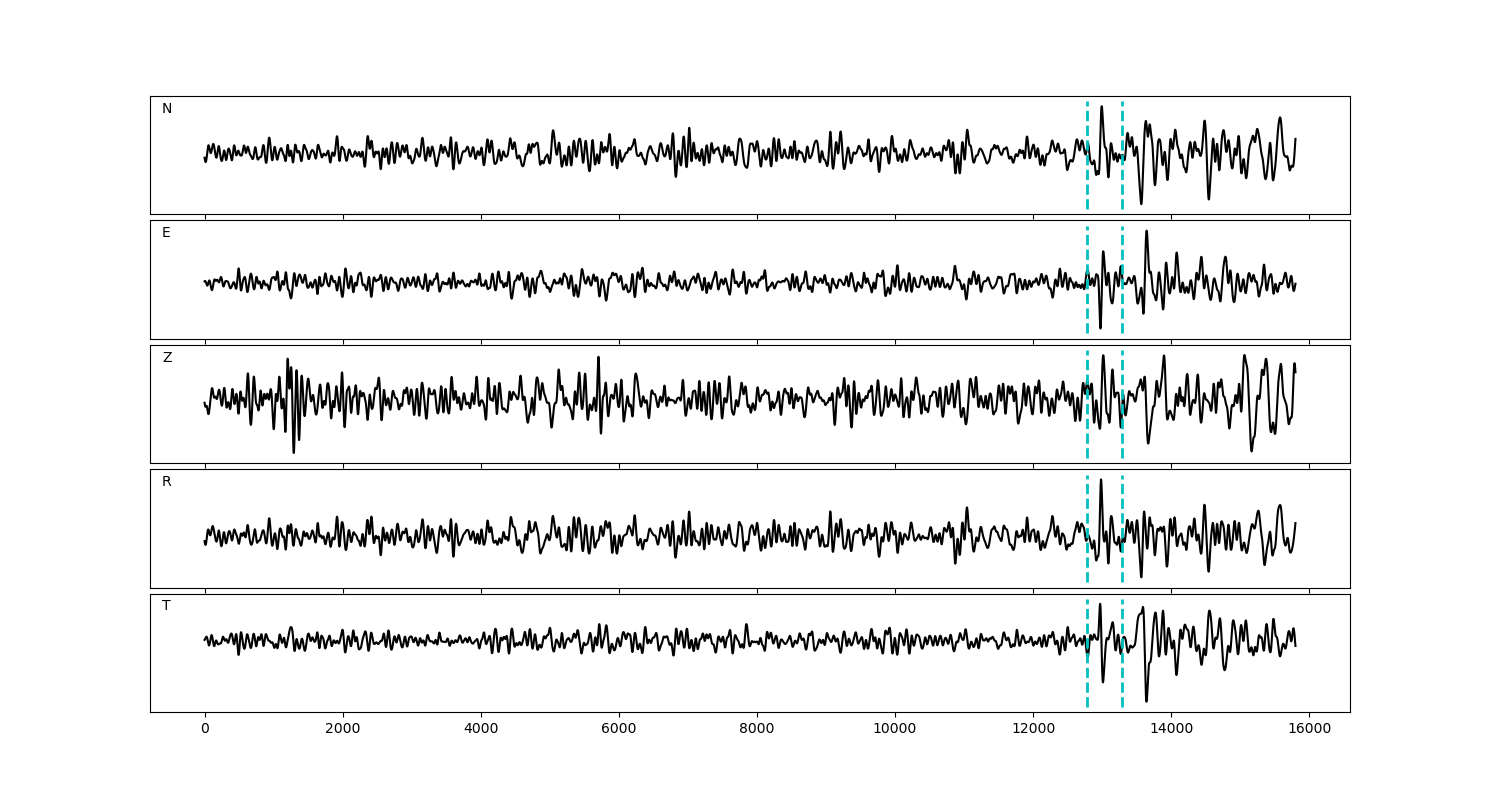Screen dimensions: 1500x800
Task: Pick the 10000 x-axis tick label
Action: [895, 730]
